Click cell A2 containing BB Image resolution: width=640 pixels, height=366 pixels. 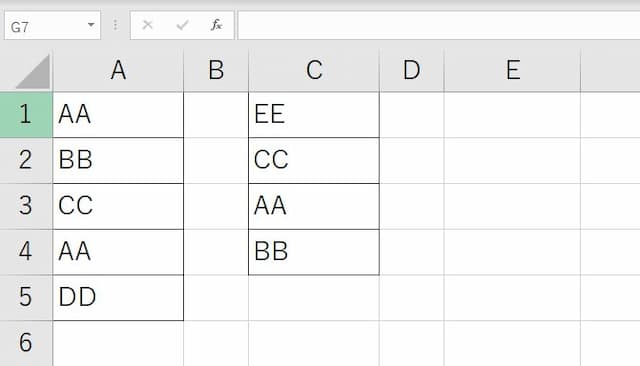[118, 160]
